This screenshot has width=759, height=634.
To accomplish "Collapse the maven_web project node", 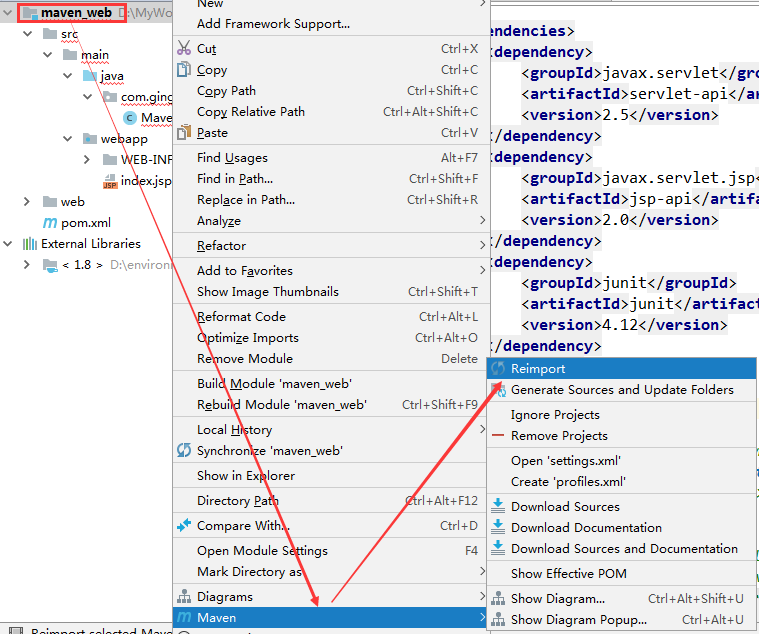I will point(7,13).
